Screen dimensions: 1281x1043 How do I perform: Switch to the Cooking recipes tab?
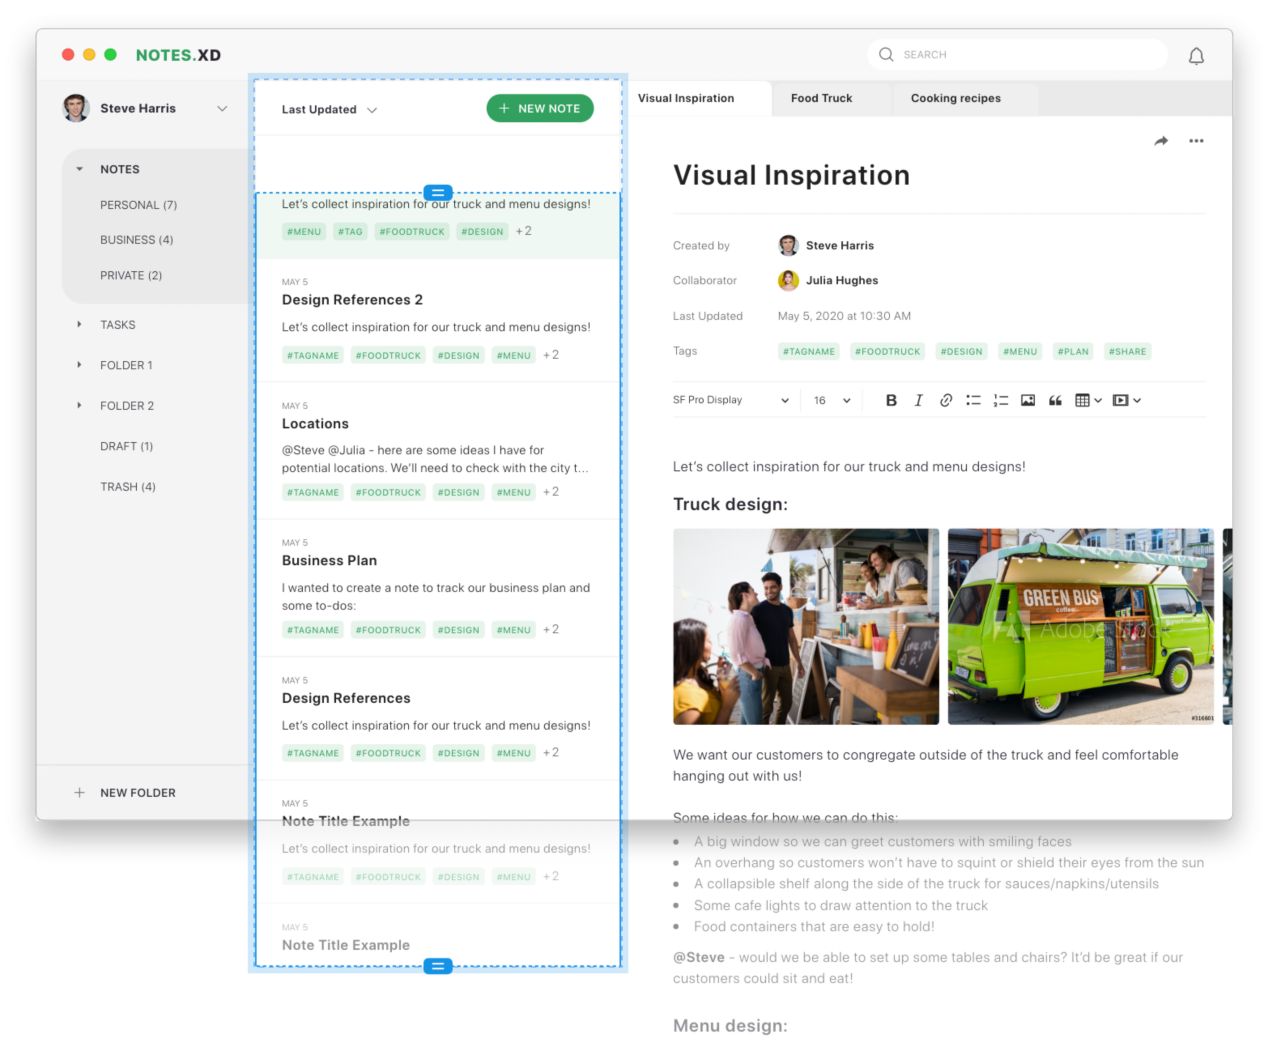coord(955,98)
